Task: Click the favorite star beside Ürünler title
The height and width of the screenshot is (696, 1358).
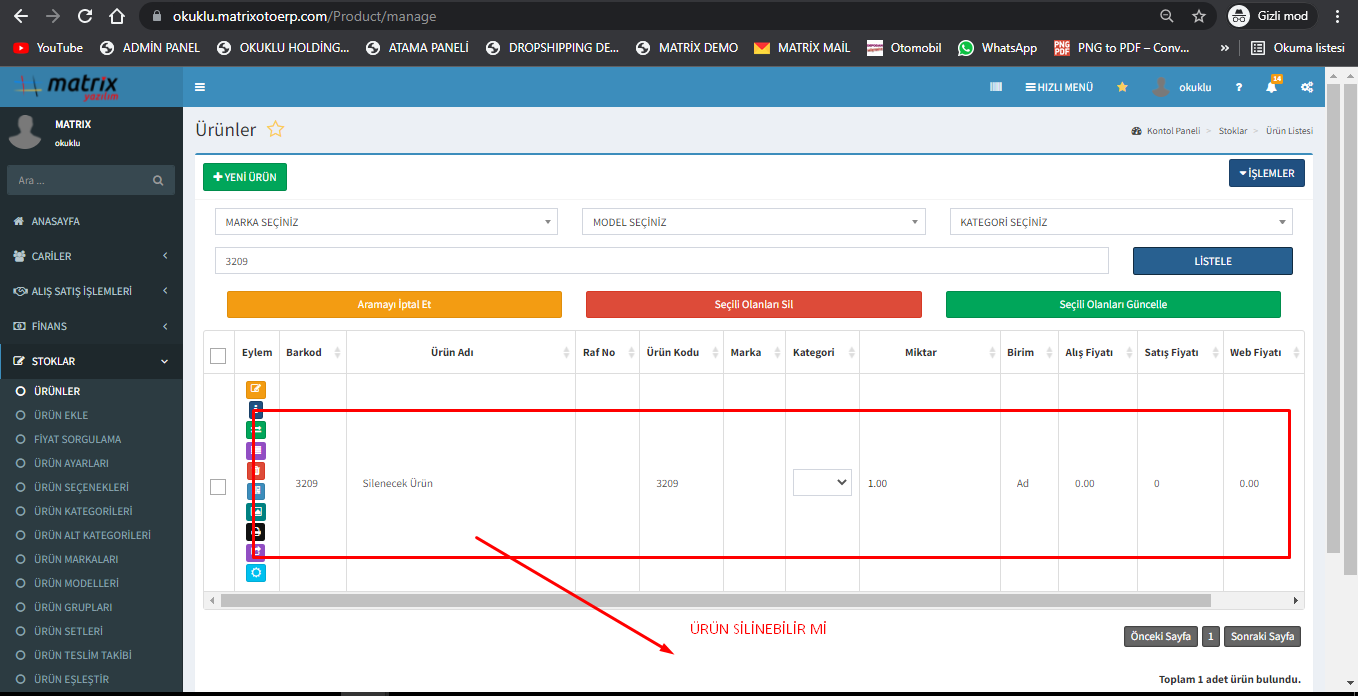Action: 276,130
